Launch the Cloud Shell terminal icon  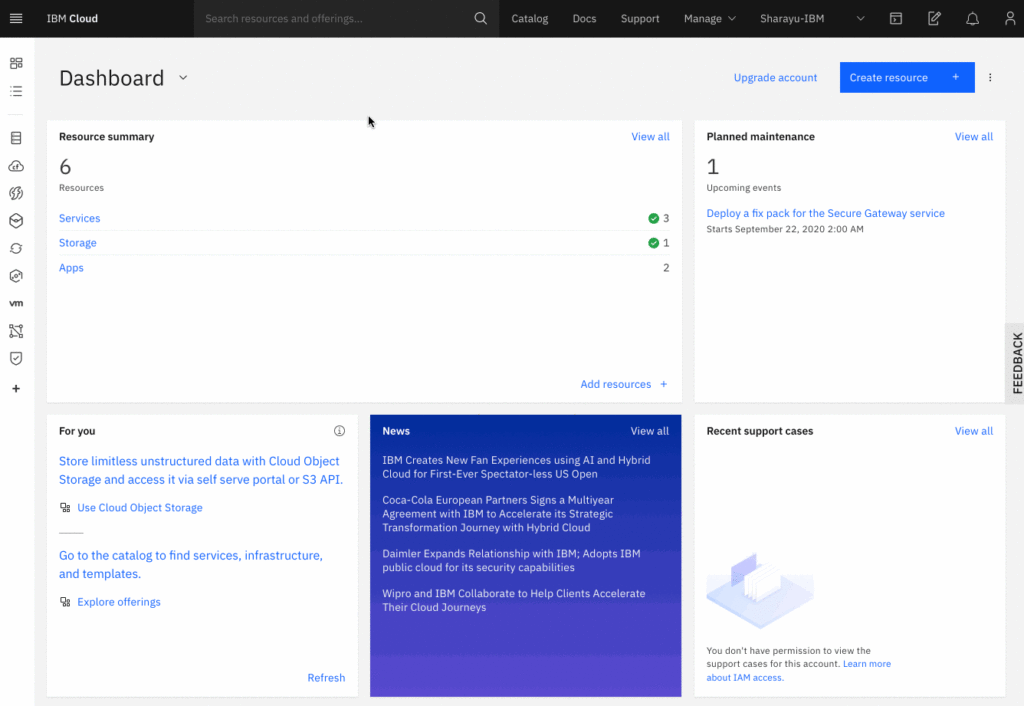click(896, 18)
